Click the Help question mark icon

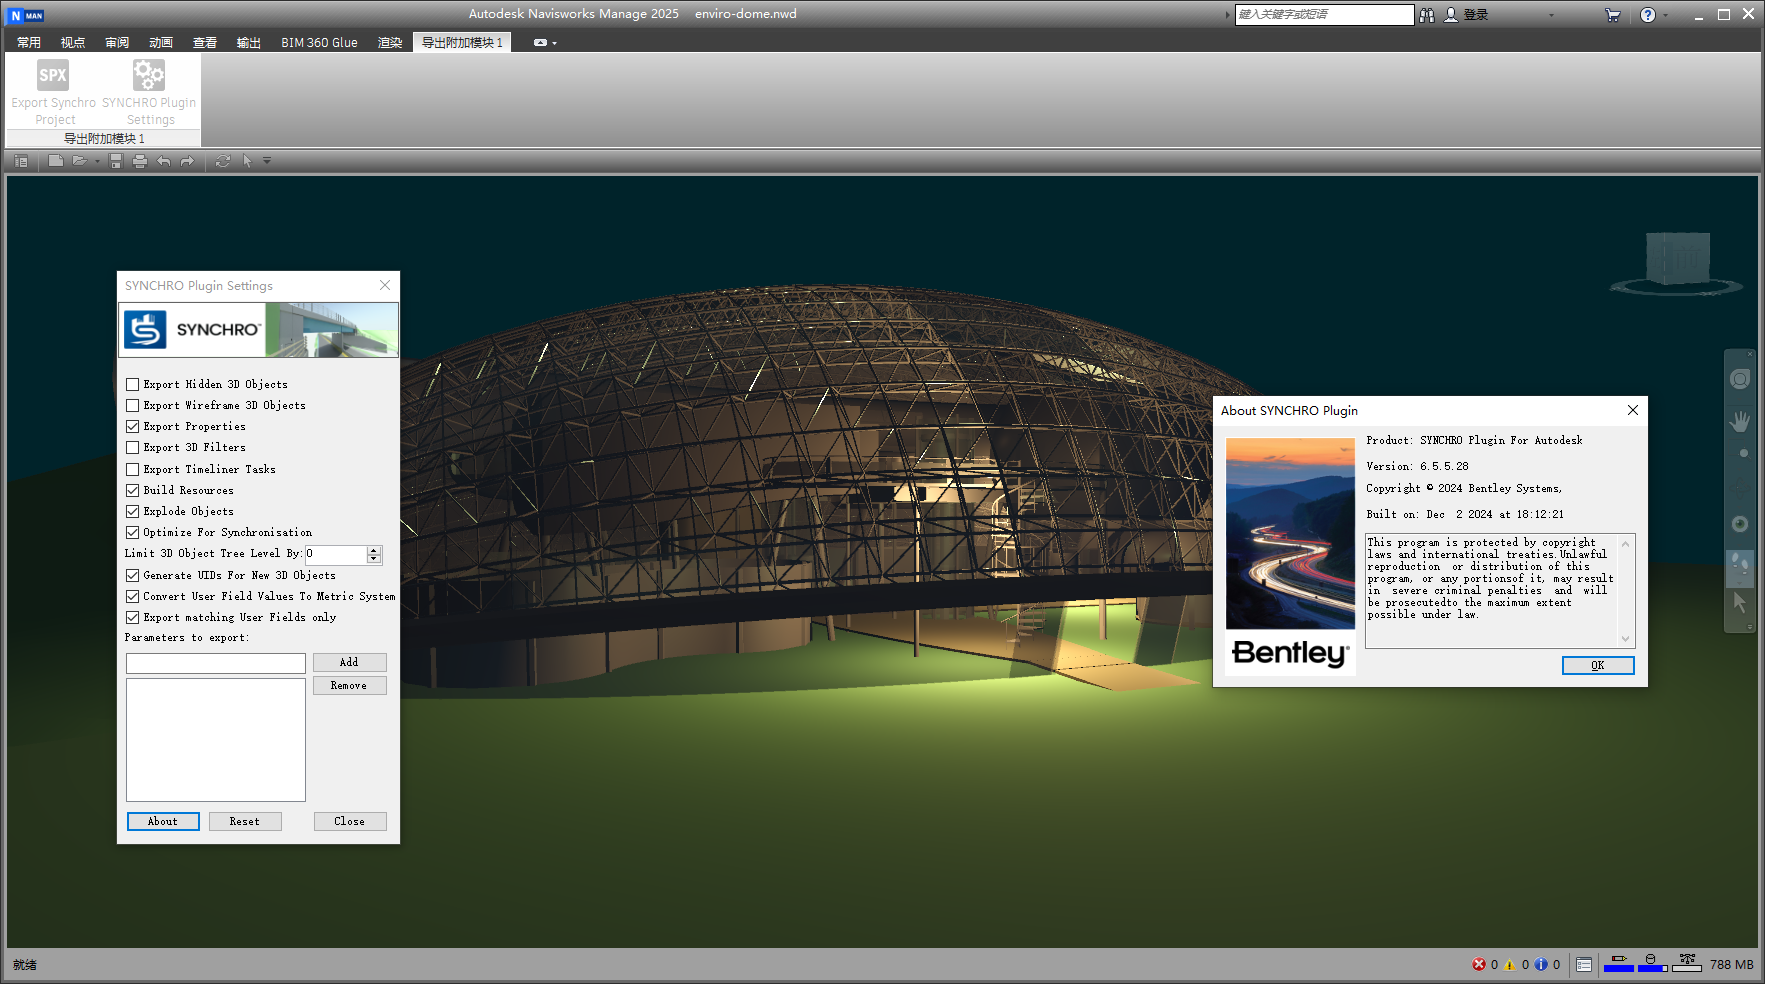tap(1648, 15)
